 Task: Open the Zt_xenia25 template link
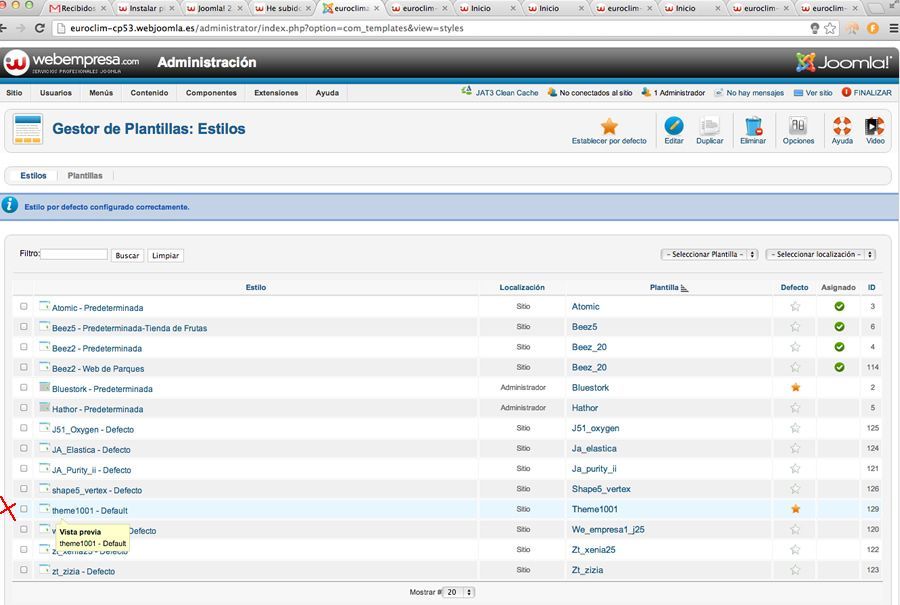593,550
